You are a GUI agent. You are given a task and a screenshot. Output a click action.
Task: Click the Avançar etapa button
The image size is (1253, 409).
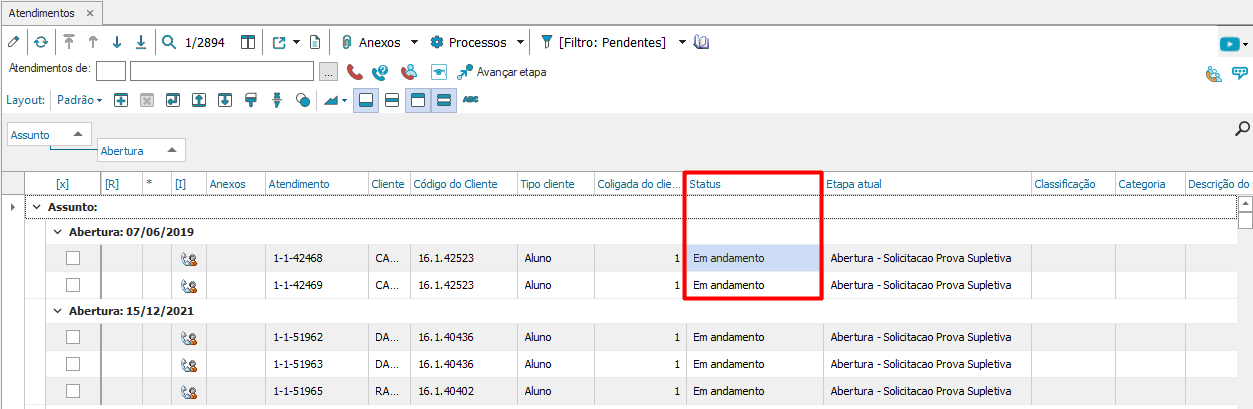(x=501, y=72)
